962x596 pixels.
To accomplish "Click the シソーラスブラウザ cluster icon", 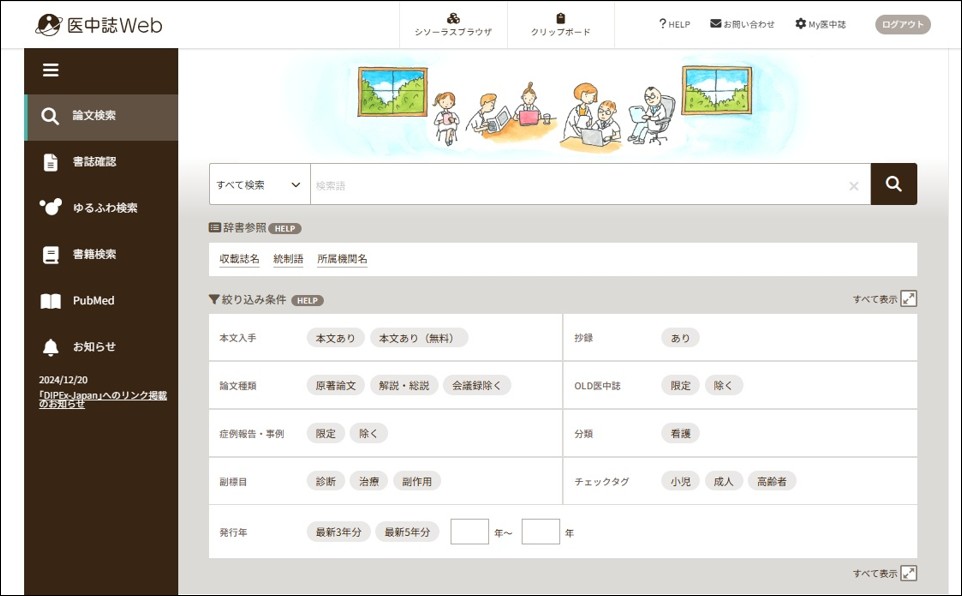I will (x=453, y=18).
